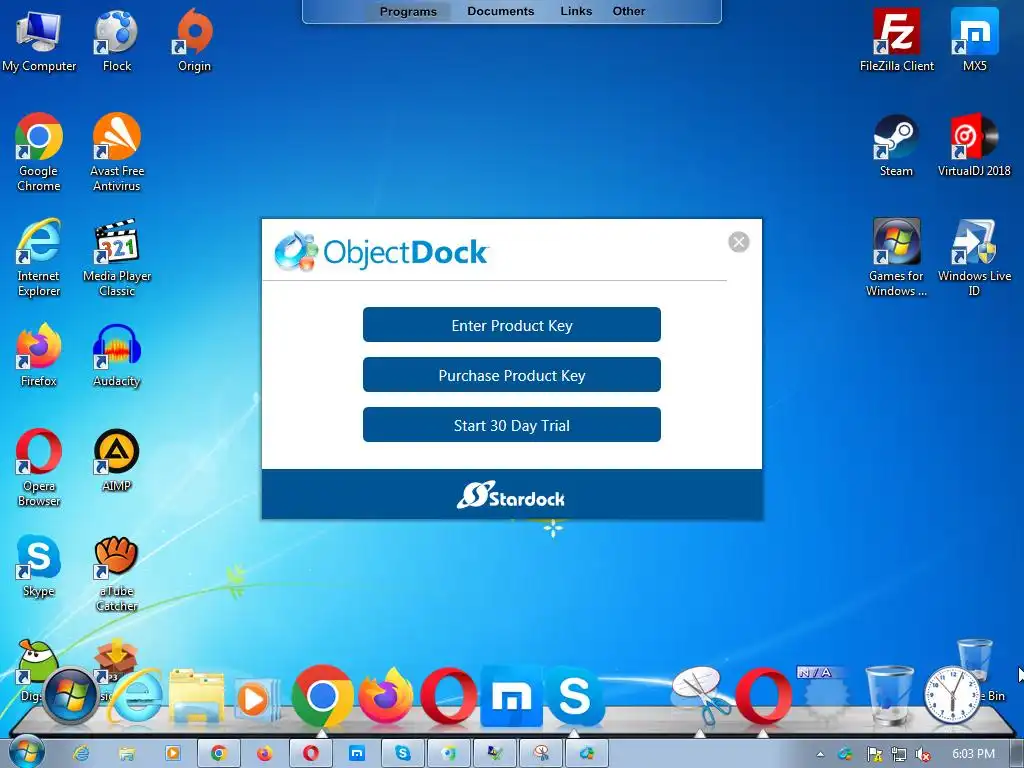Select the Opera Browser desktop shortcut
The width and height of the screenshot is (1024, 768).
point(39,468)
